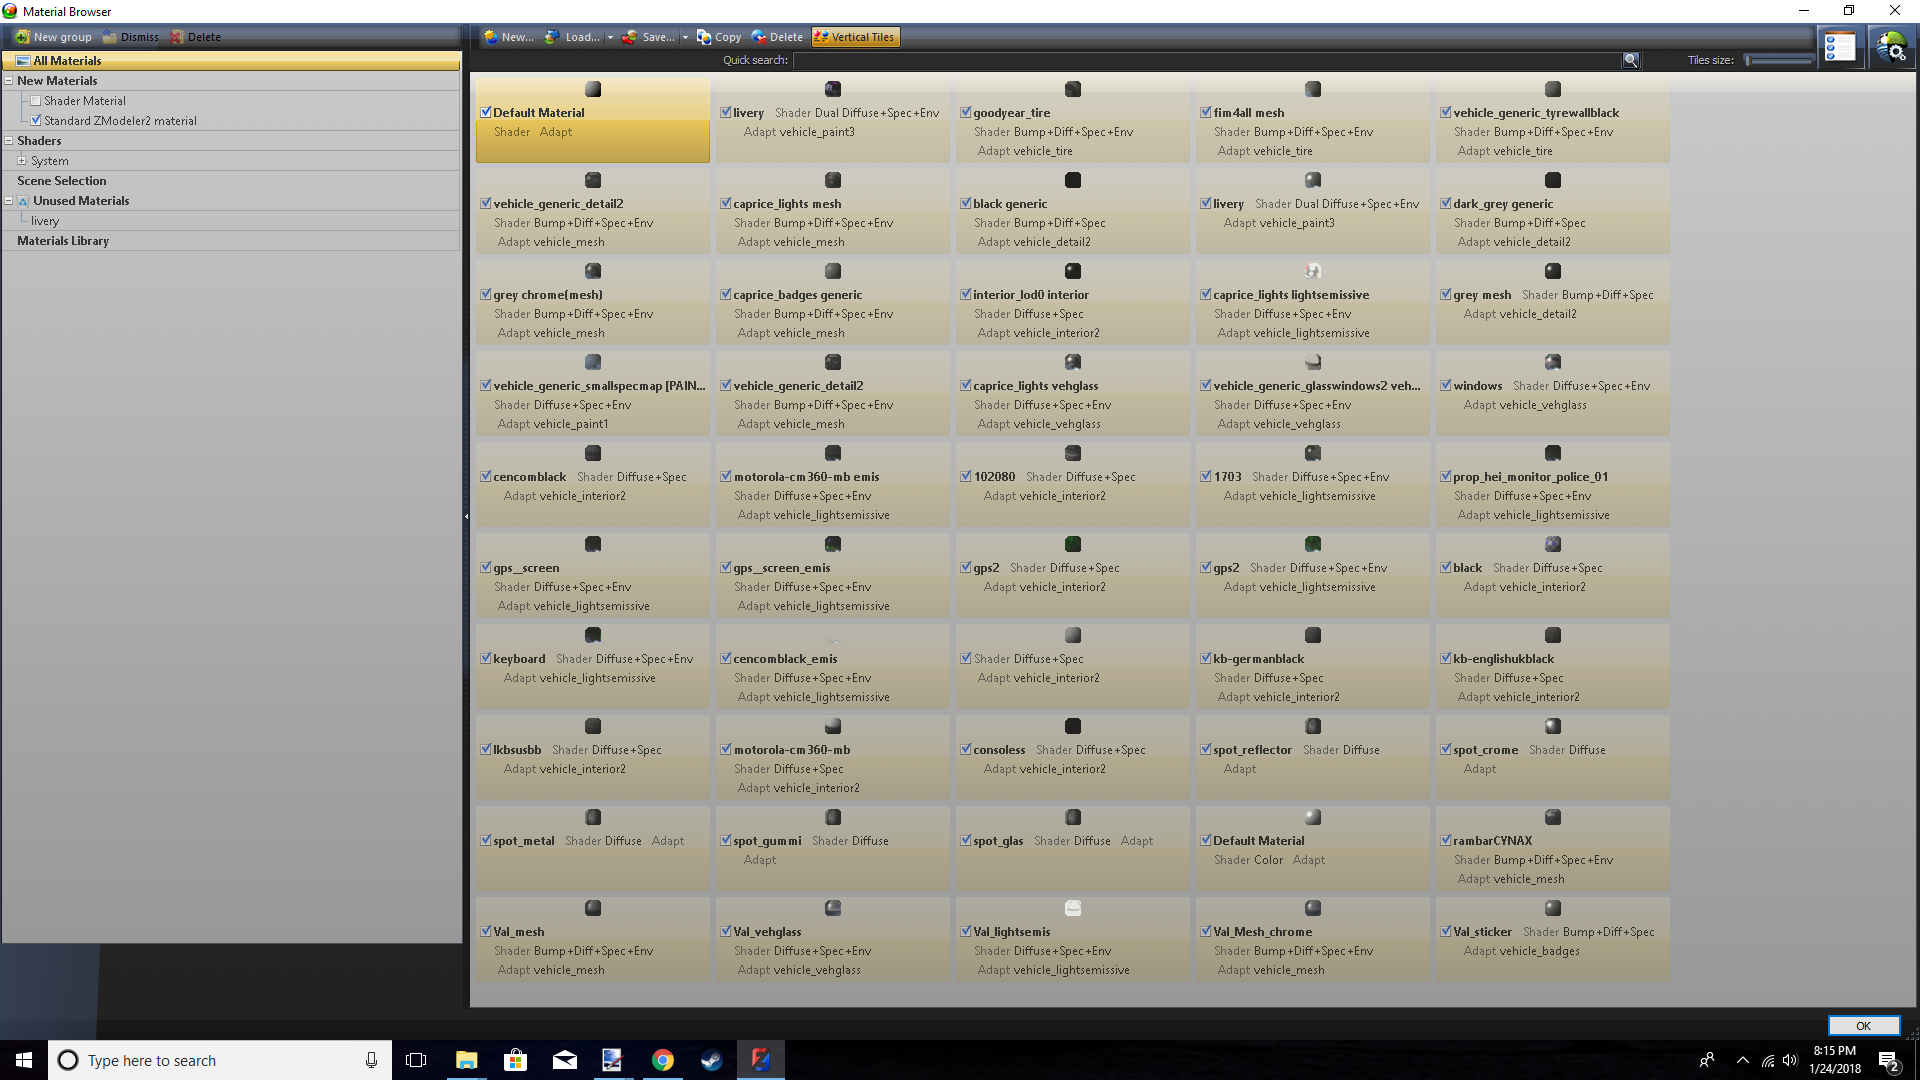Viewport: 1920px width, 1080px height.
Task: Uncheck the Standard ZModeler2 material checkbox
Action: [x=36, y=121]
